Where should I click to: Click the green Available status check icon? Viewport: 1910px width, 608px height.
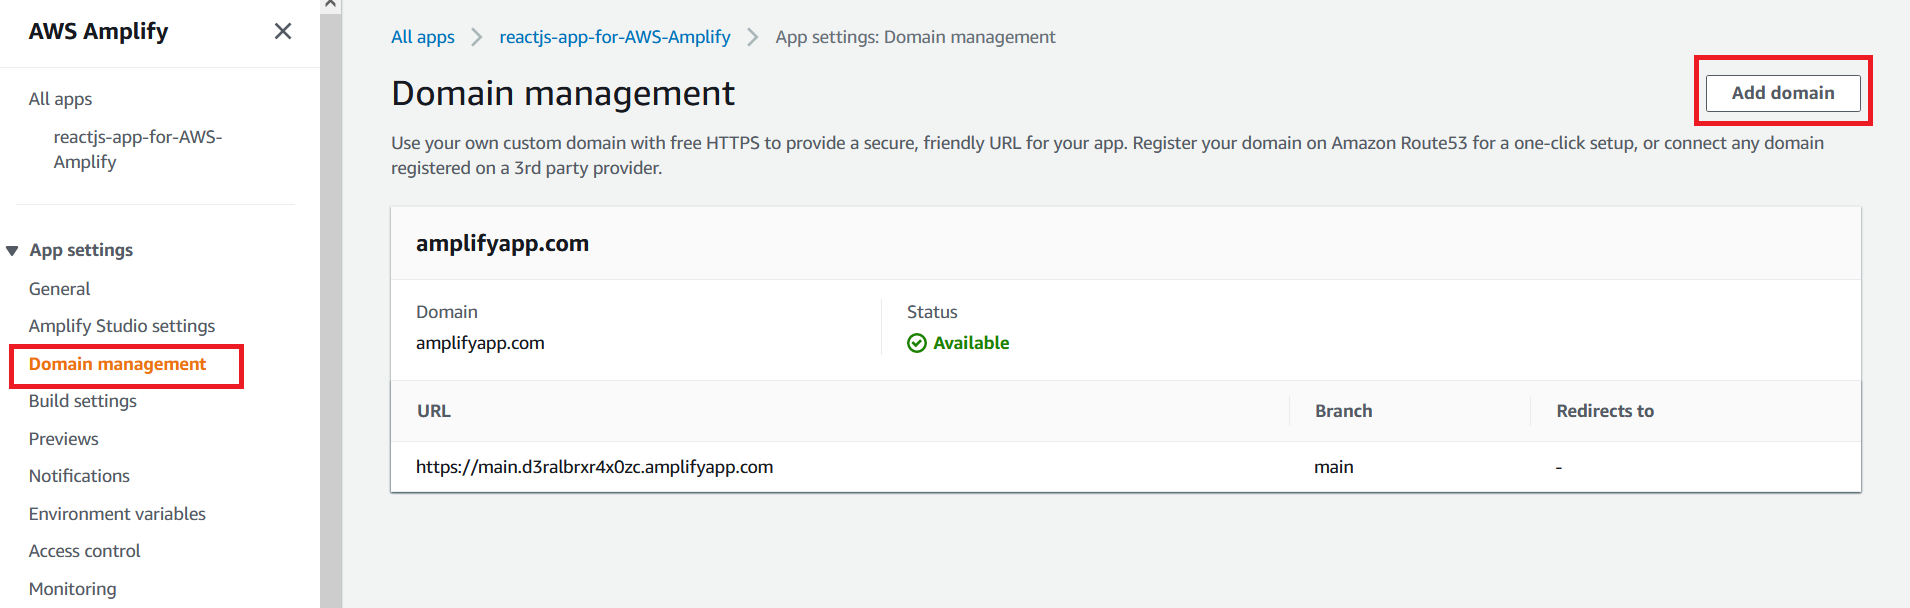(917, 343)
